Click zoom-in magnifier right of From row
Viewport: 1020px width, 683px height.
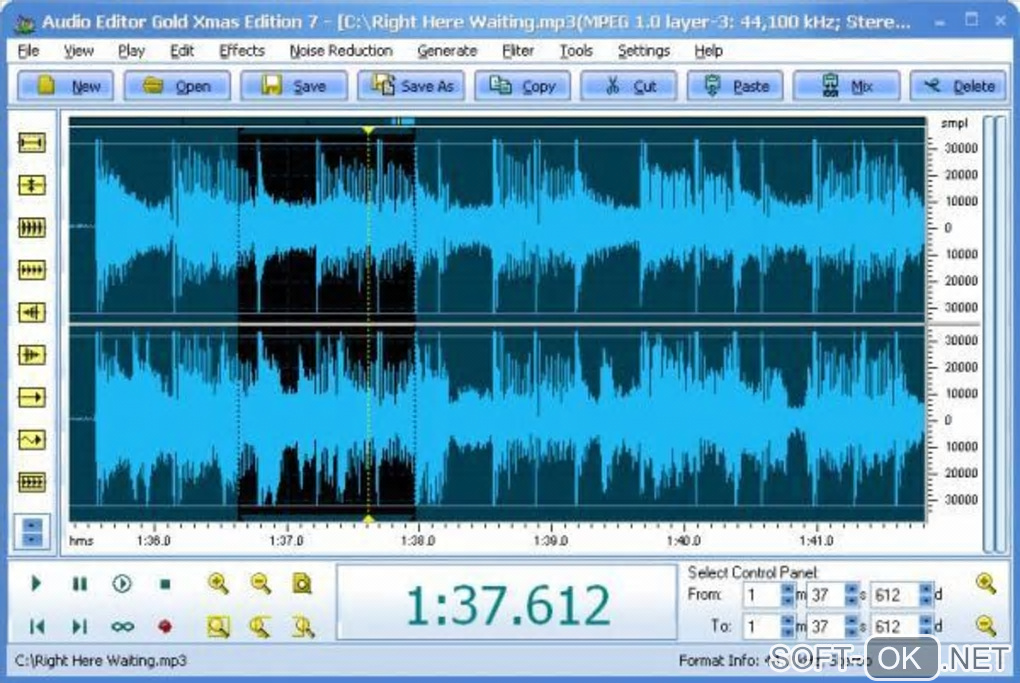click(x=986, y=583)
